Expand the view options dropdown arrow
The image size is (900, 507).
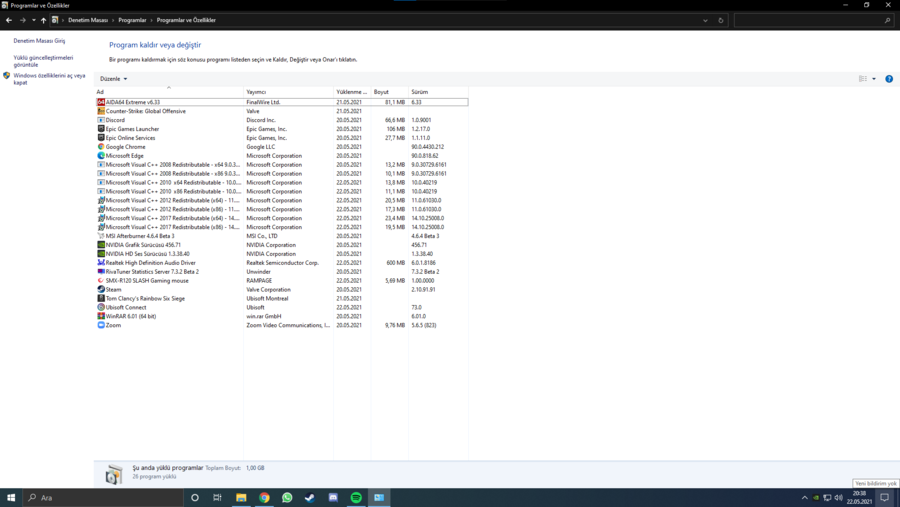tap(874, 79)
